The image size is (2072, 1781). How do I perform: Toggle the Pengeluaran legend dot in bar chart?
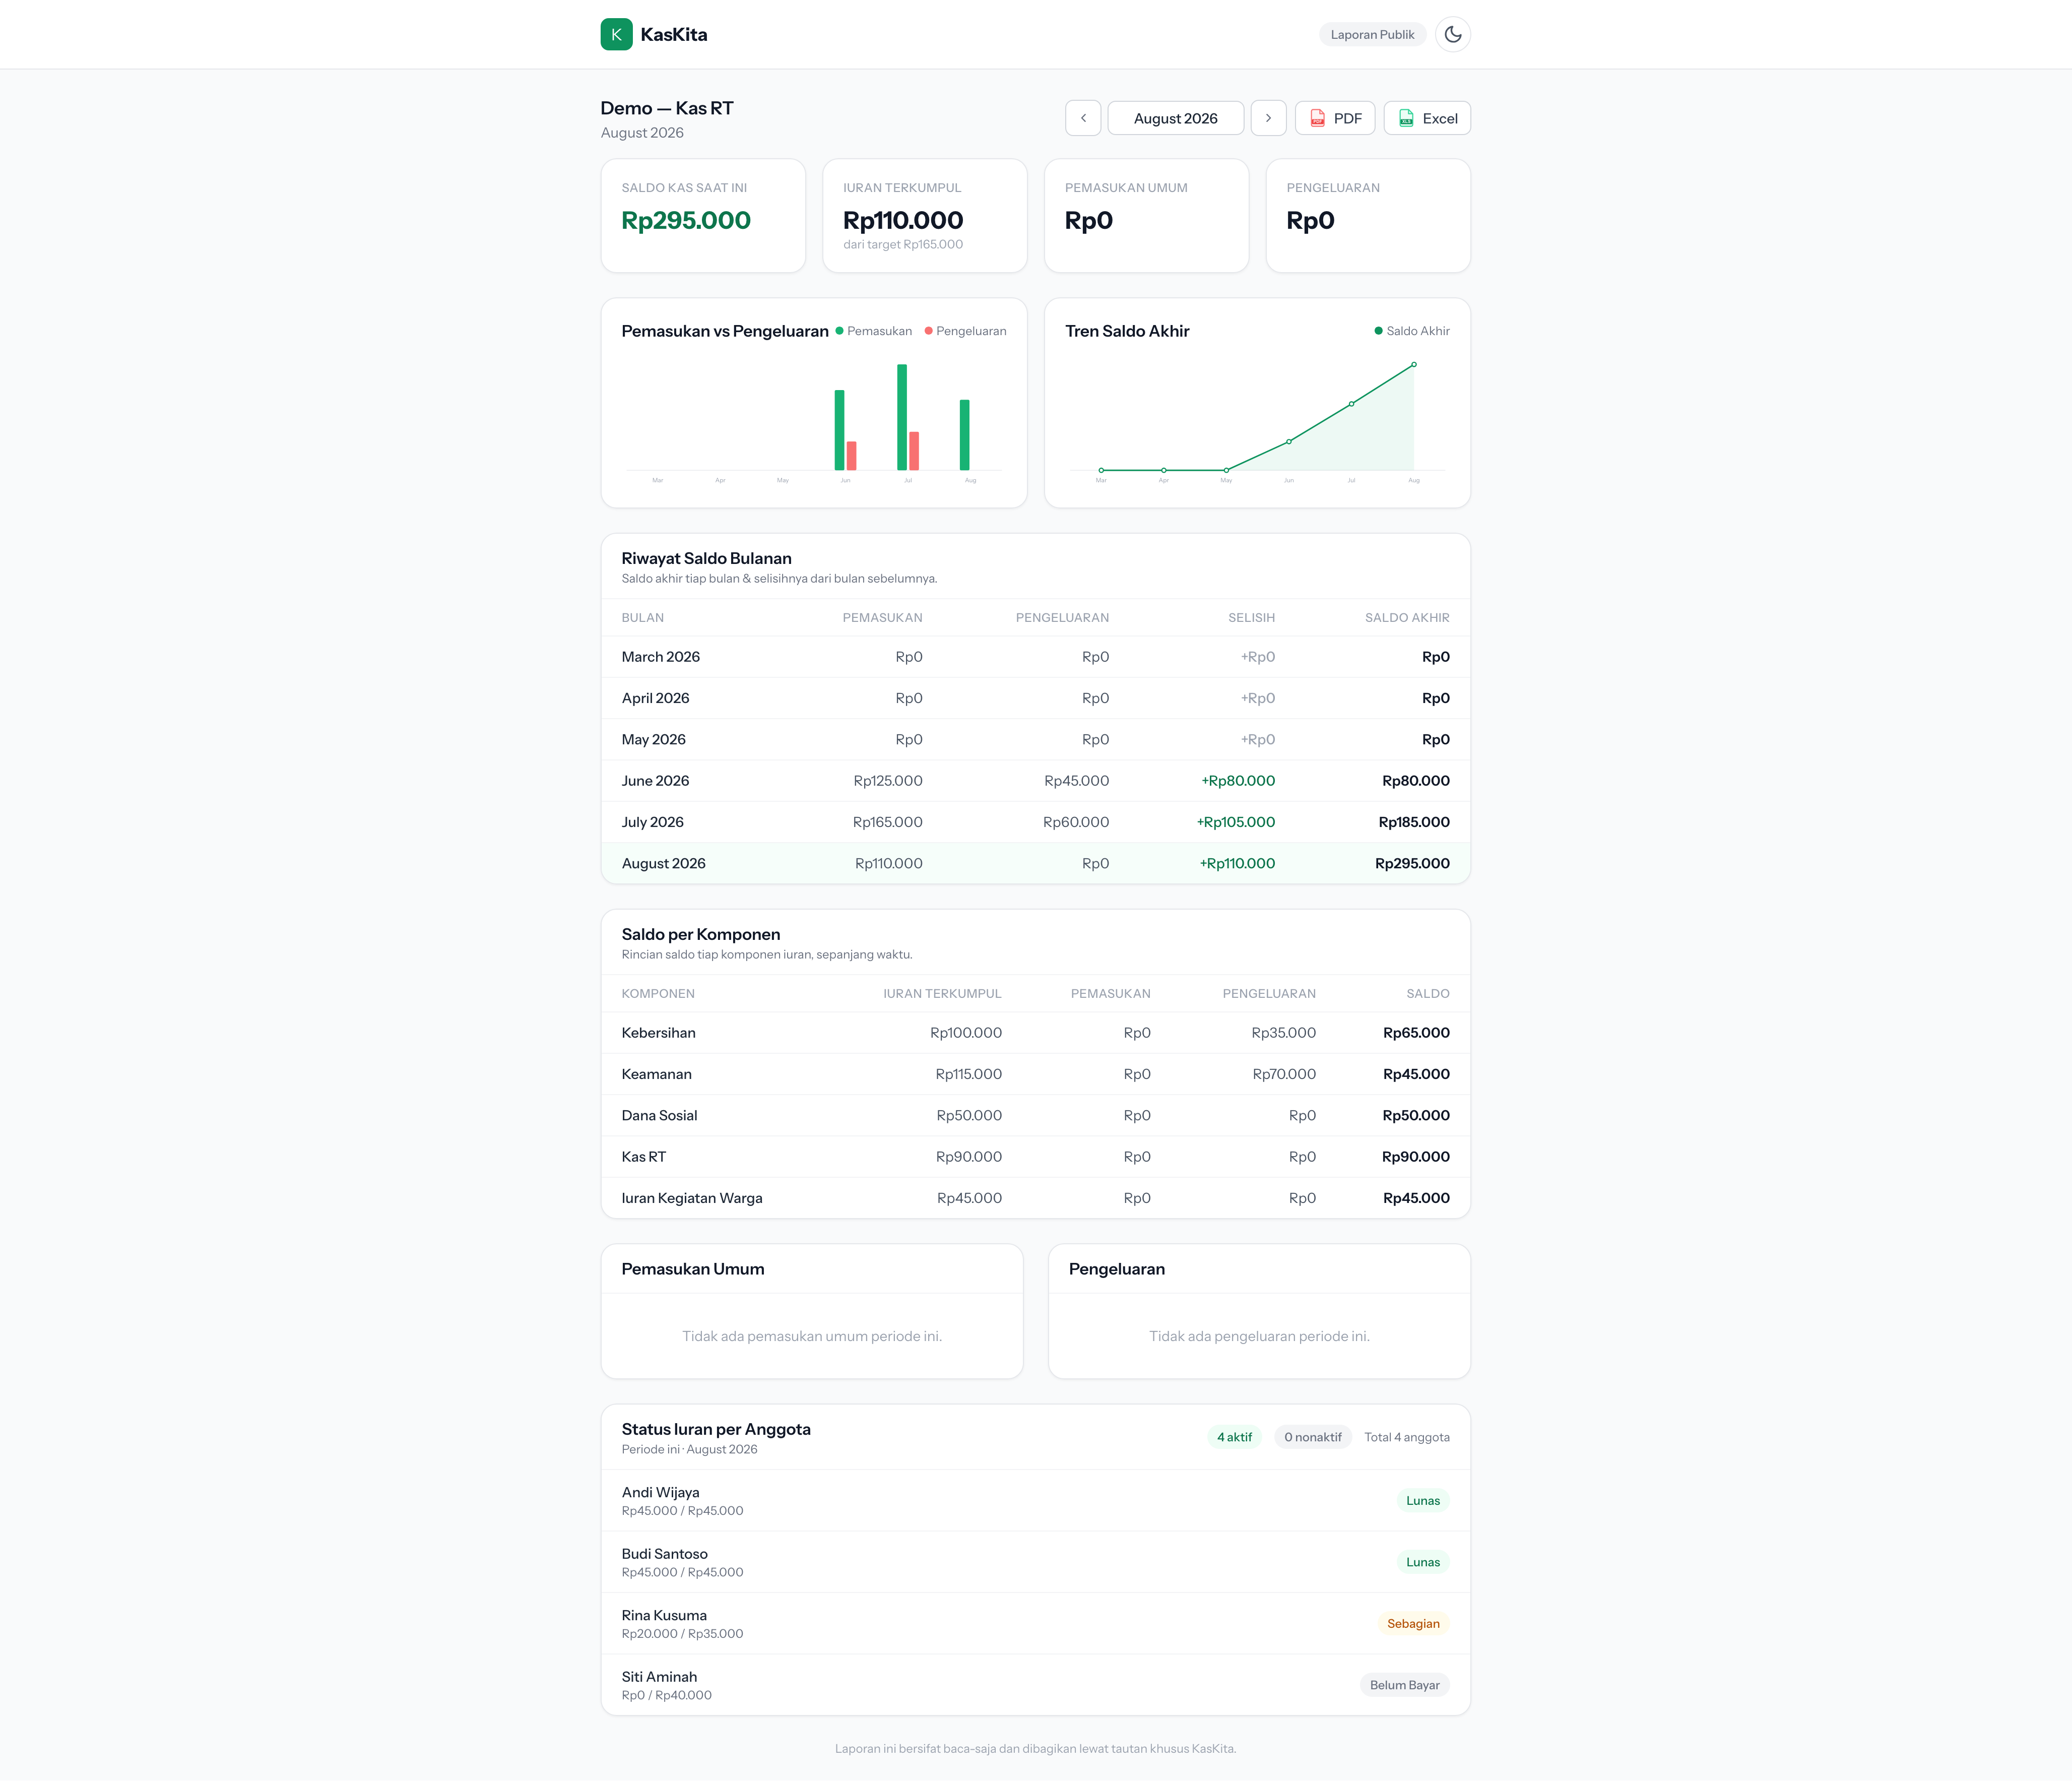point(929,331)
